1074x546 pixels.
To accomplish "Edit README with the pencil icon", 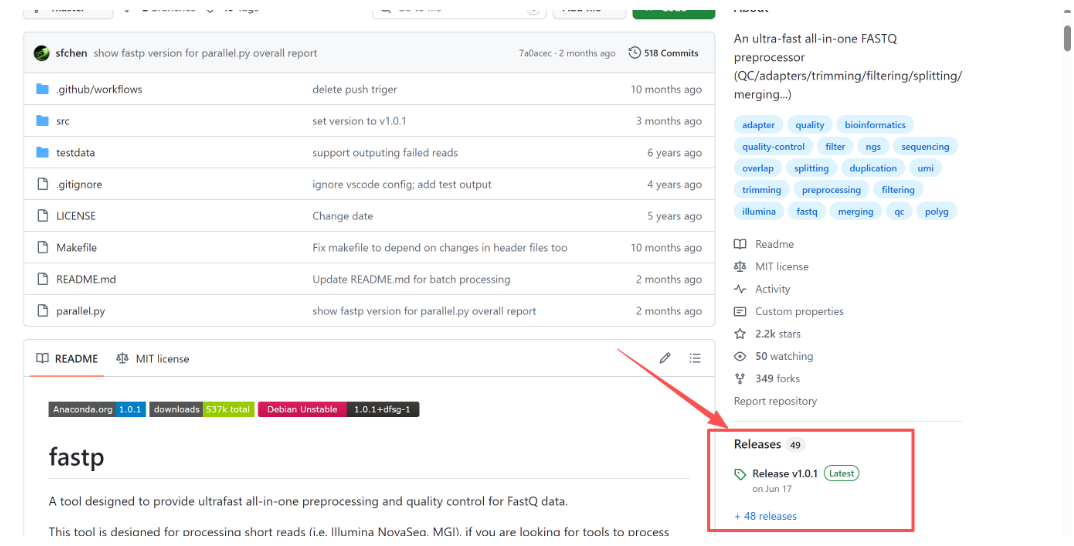I will click(664, 358).
